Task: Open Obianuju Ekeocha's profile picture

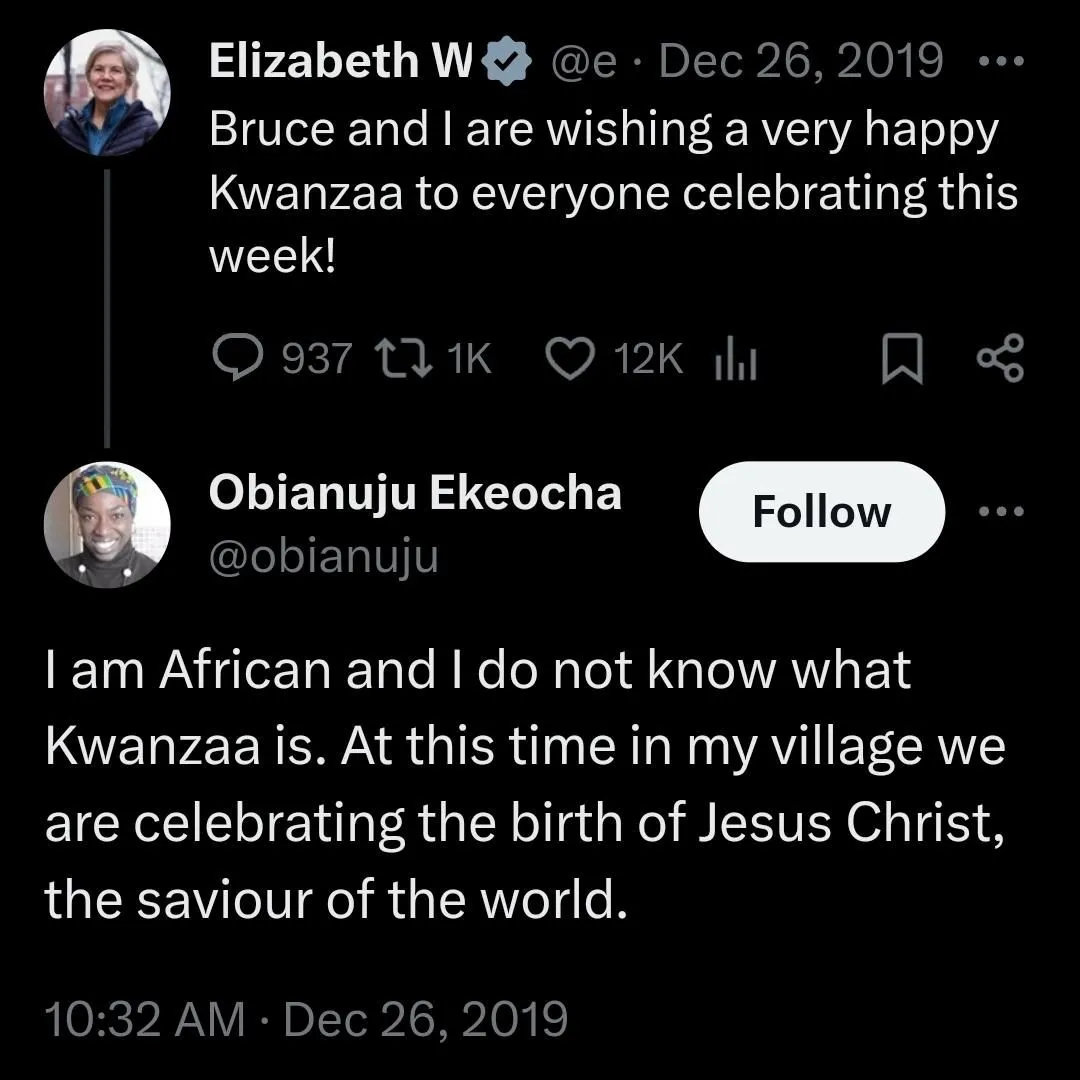Action: [107, 525]
